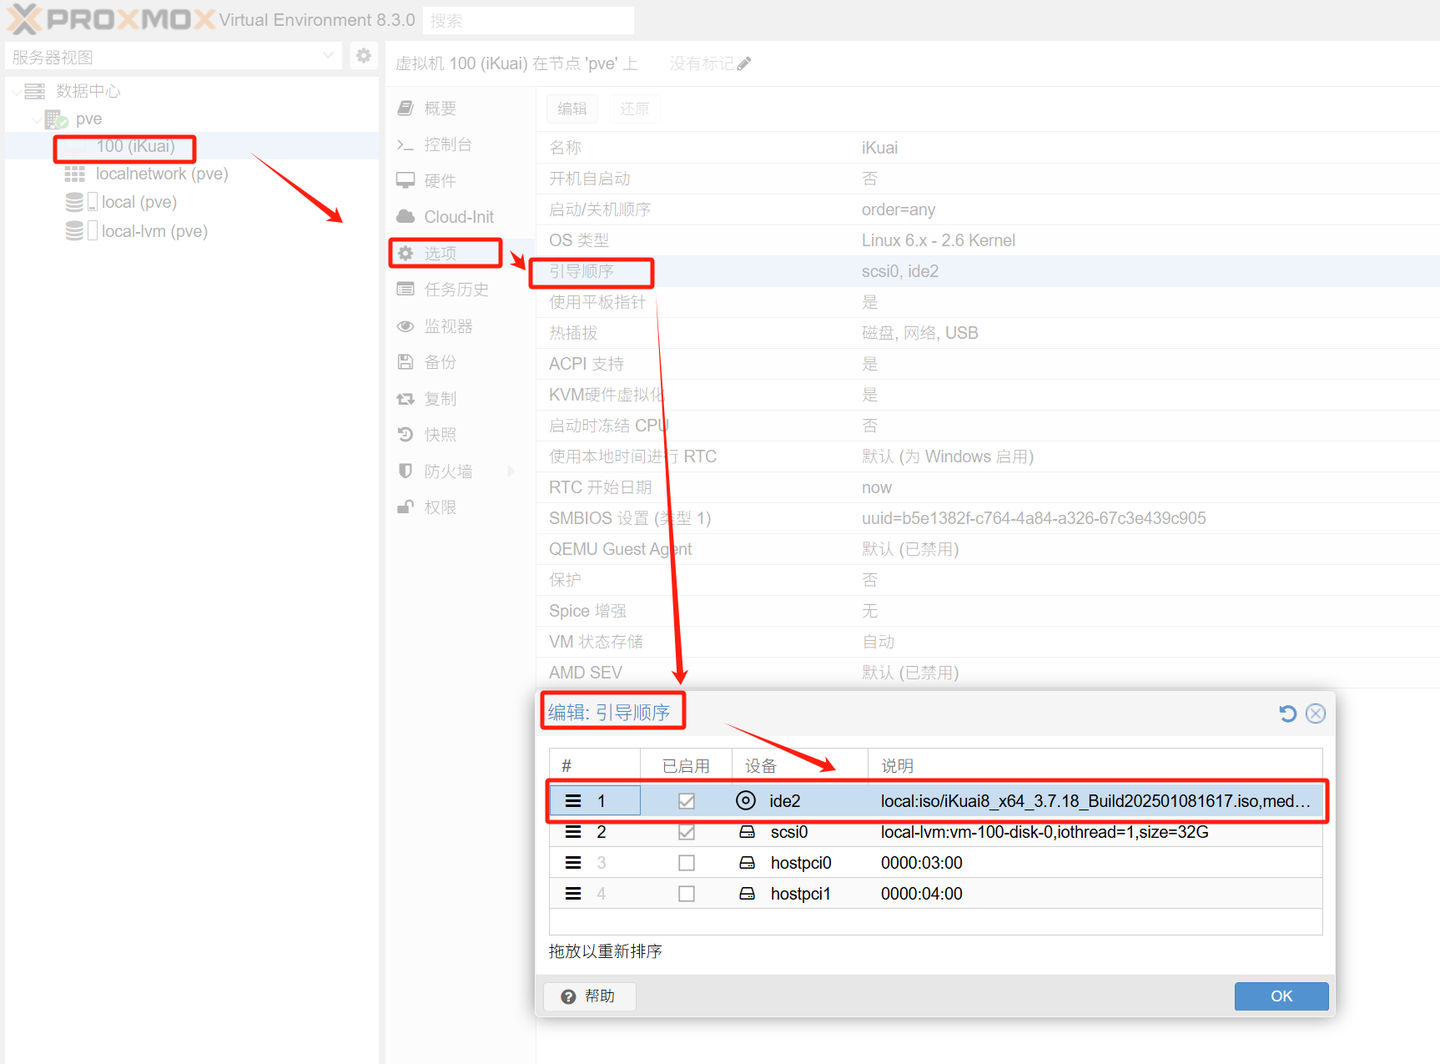
Task: Click the reset icon in boot order dialog
Action: click(x=1288, y=713)
